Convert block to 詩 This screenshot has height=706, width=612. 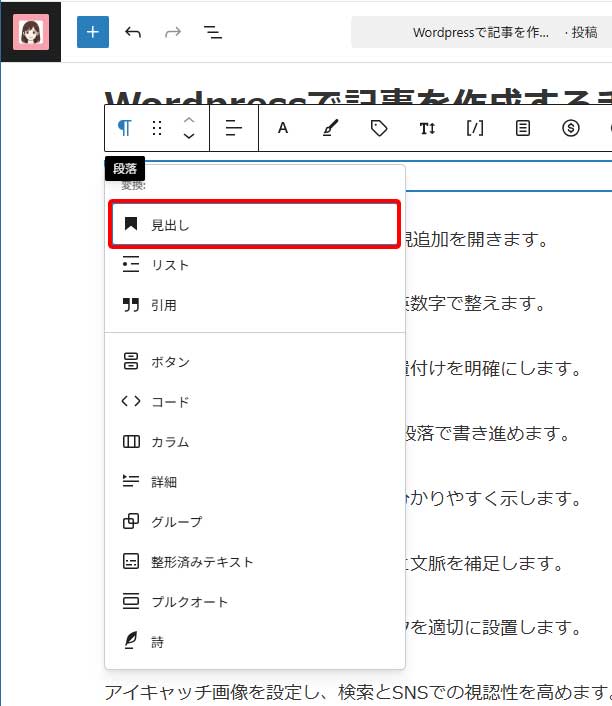point(254,642)
